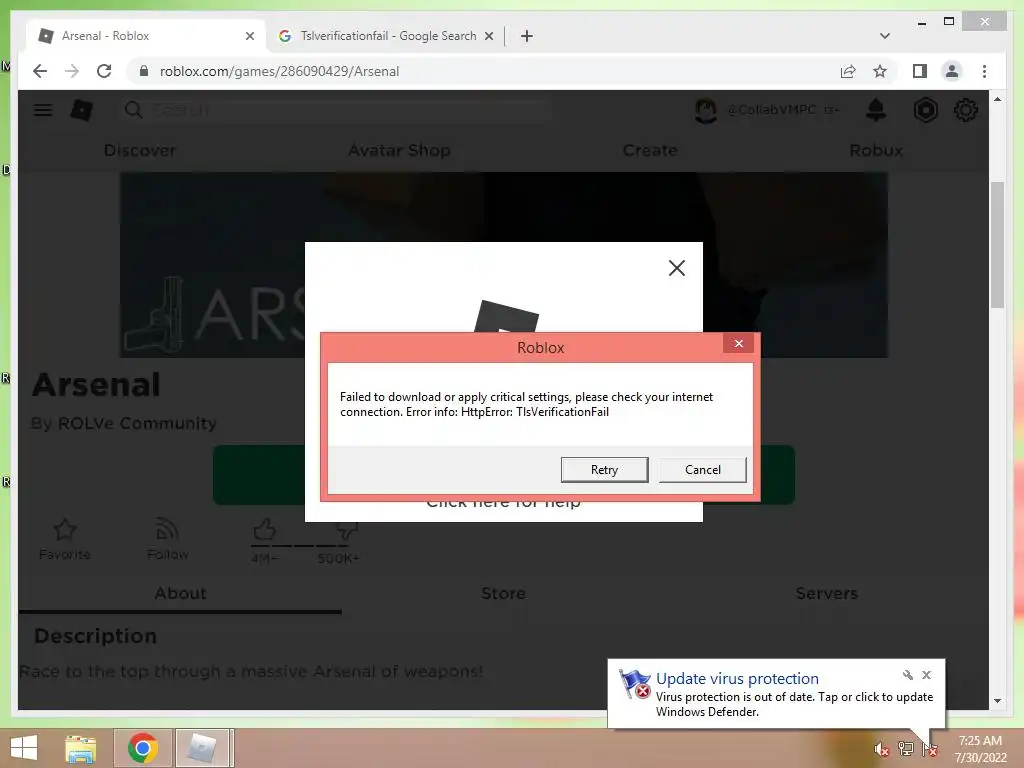
Task: Bookmark this page with the star icon
Action: click(x=880, y=71)
